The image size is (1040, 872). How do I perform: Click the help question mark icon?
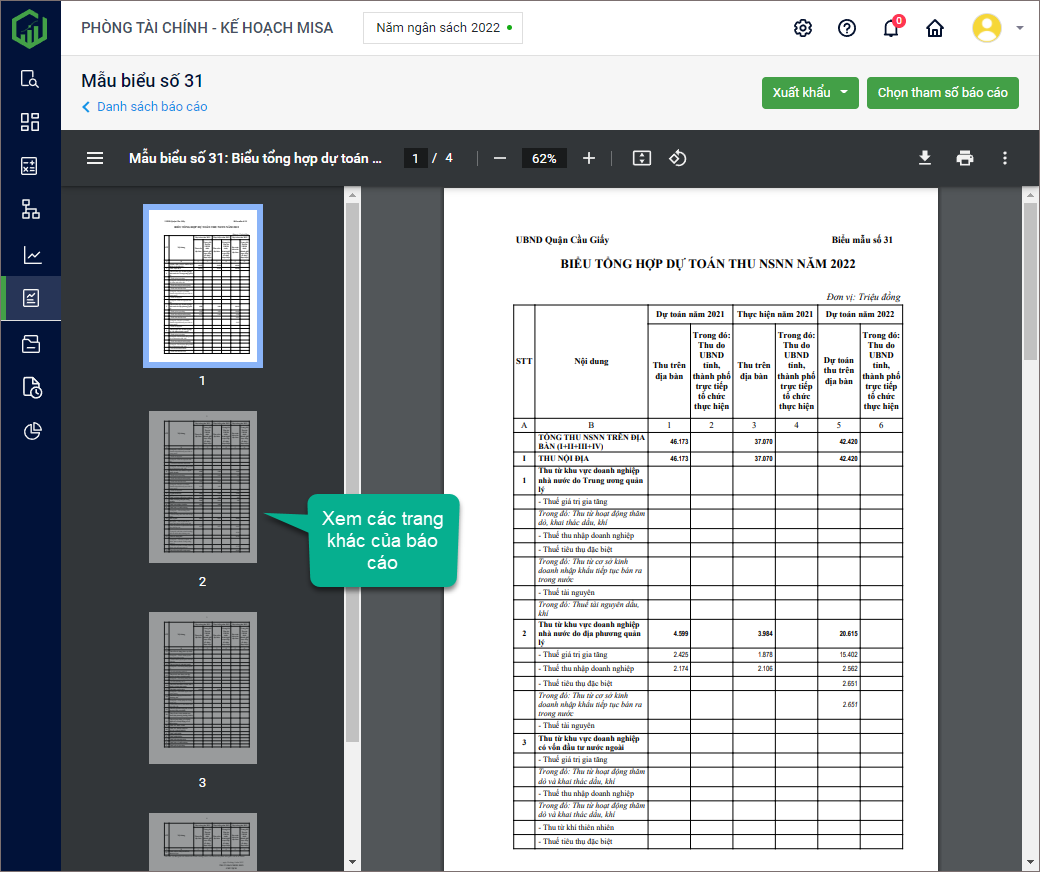847,28
